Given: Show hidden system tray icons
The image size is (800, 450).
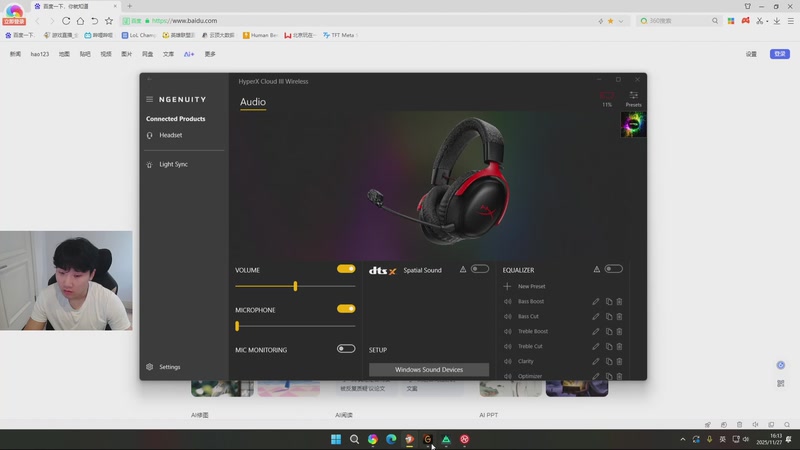Looking at the screenshot, I should tap(683, 439).
